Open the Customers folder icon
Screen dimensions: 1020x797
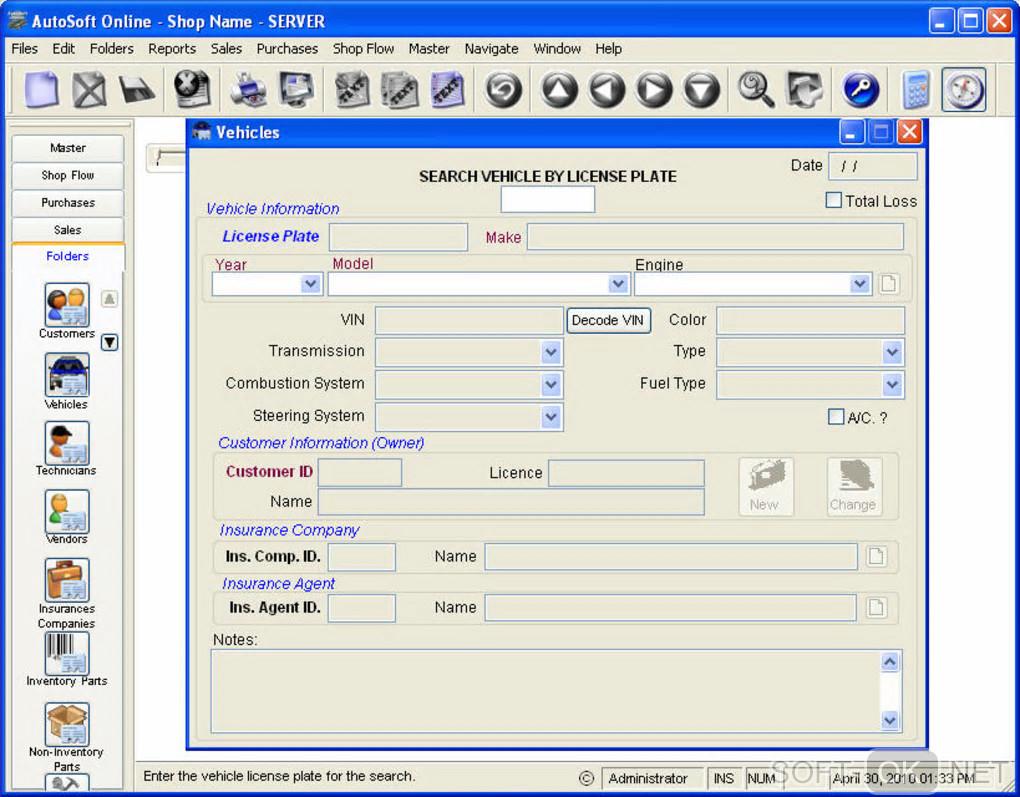pyautogui.click(x=67, y=305)
